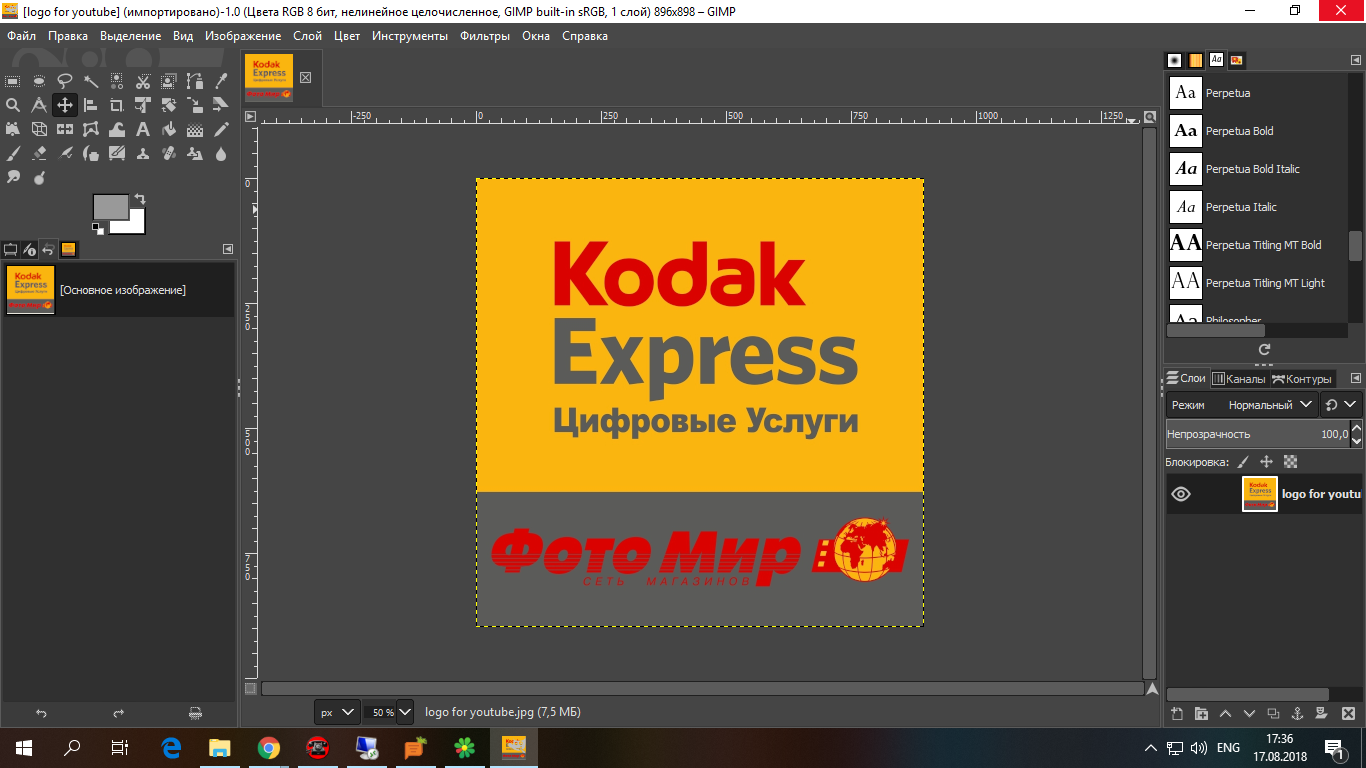
Task: Toggle lock pixels brush icon
Action: [x=1243, y=462]
